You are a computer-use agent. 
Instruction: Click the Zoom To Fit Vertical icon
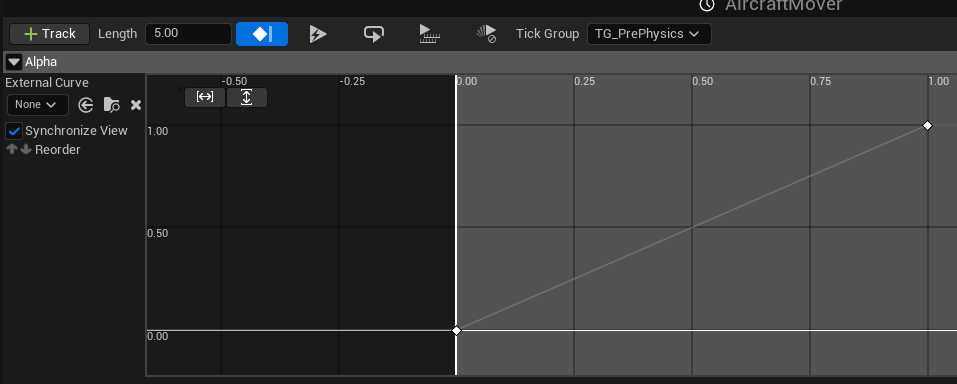[x=247, y=97]
